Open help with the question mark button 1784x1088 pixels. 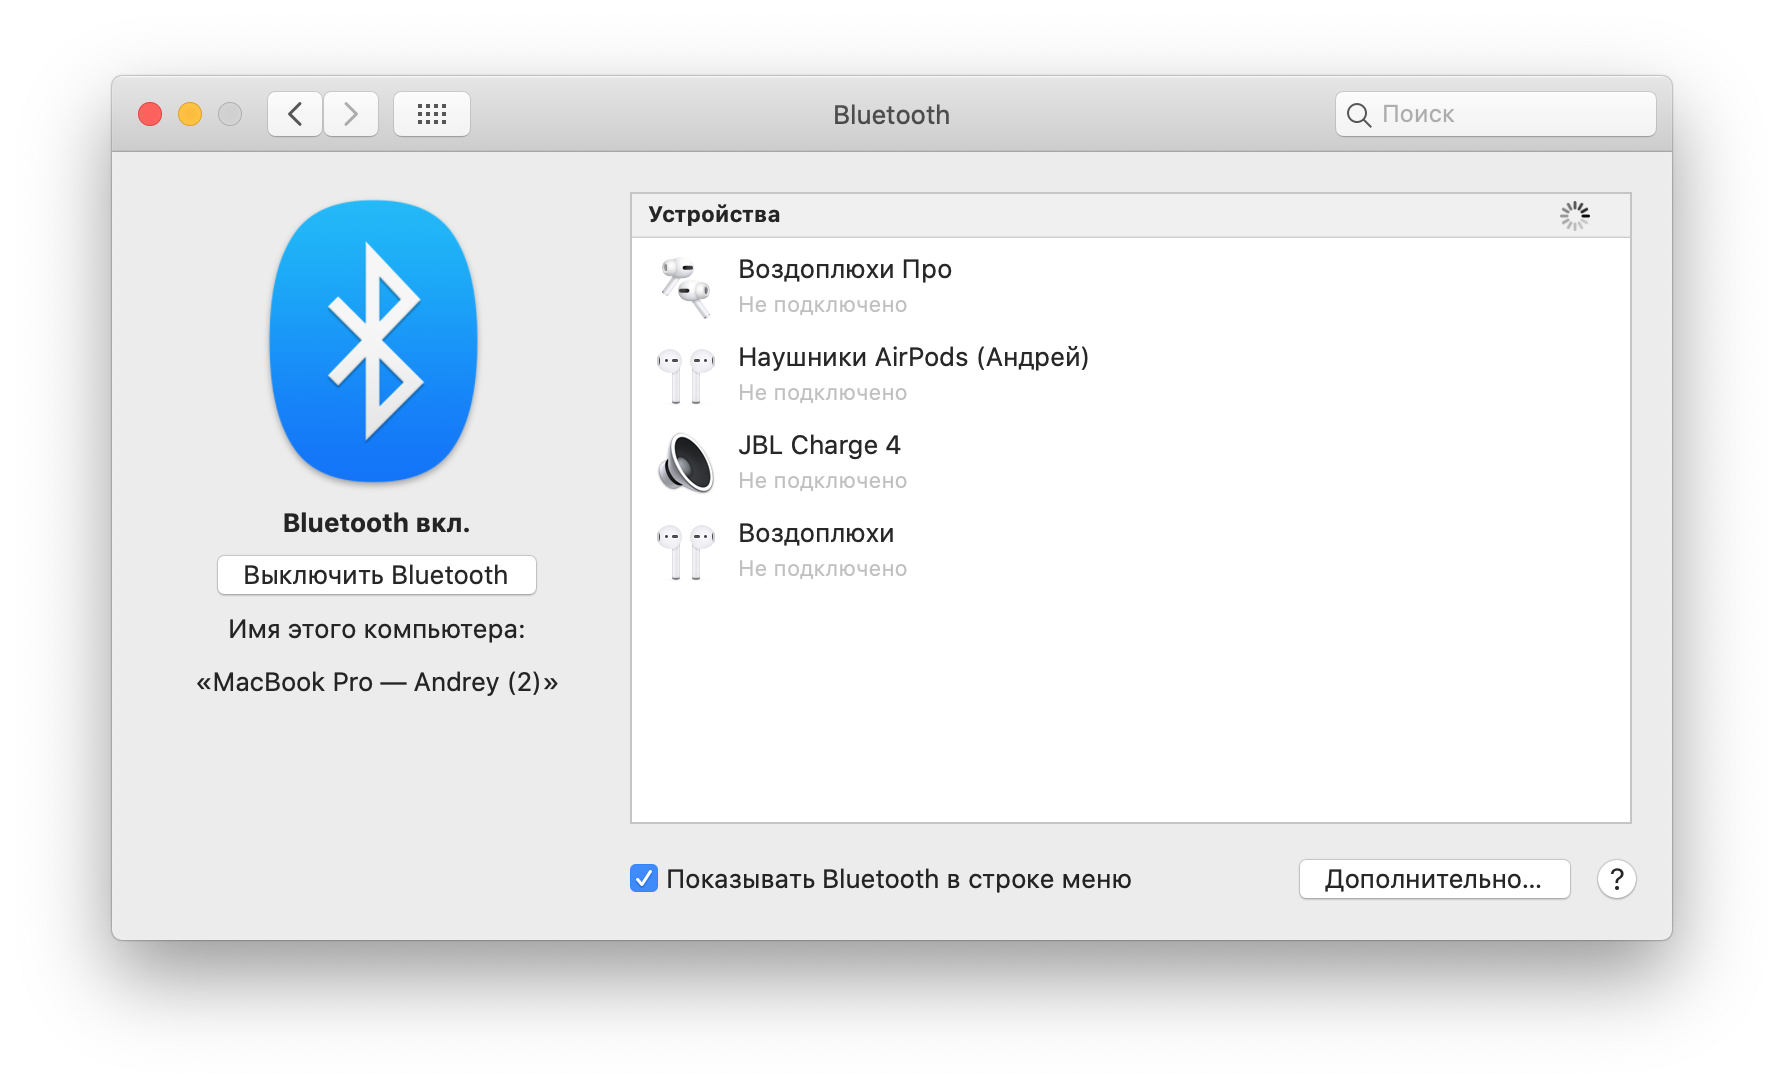point(1616,879)
